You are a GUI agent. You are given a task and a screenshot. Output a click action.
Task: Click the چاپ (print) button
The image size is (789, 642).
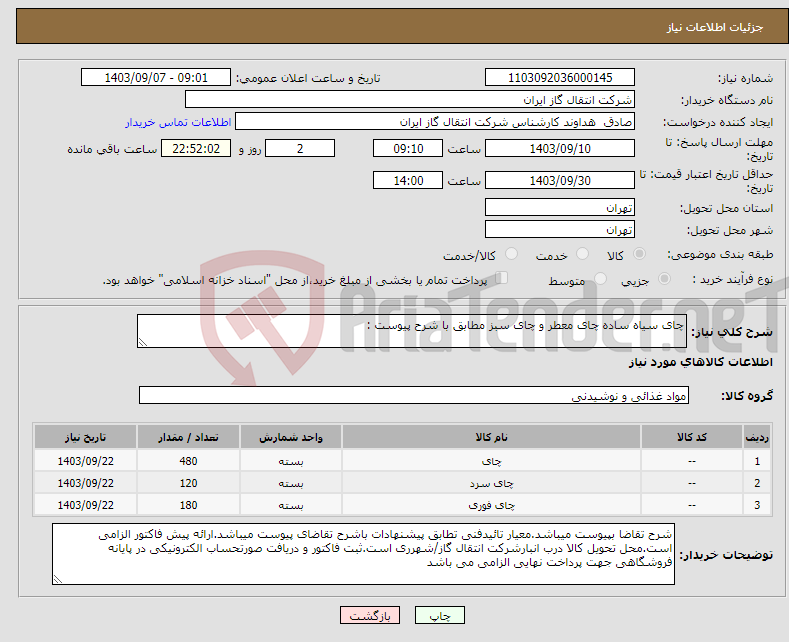point(439,615)
